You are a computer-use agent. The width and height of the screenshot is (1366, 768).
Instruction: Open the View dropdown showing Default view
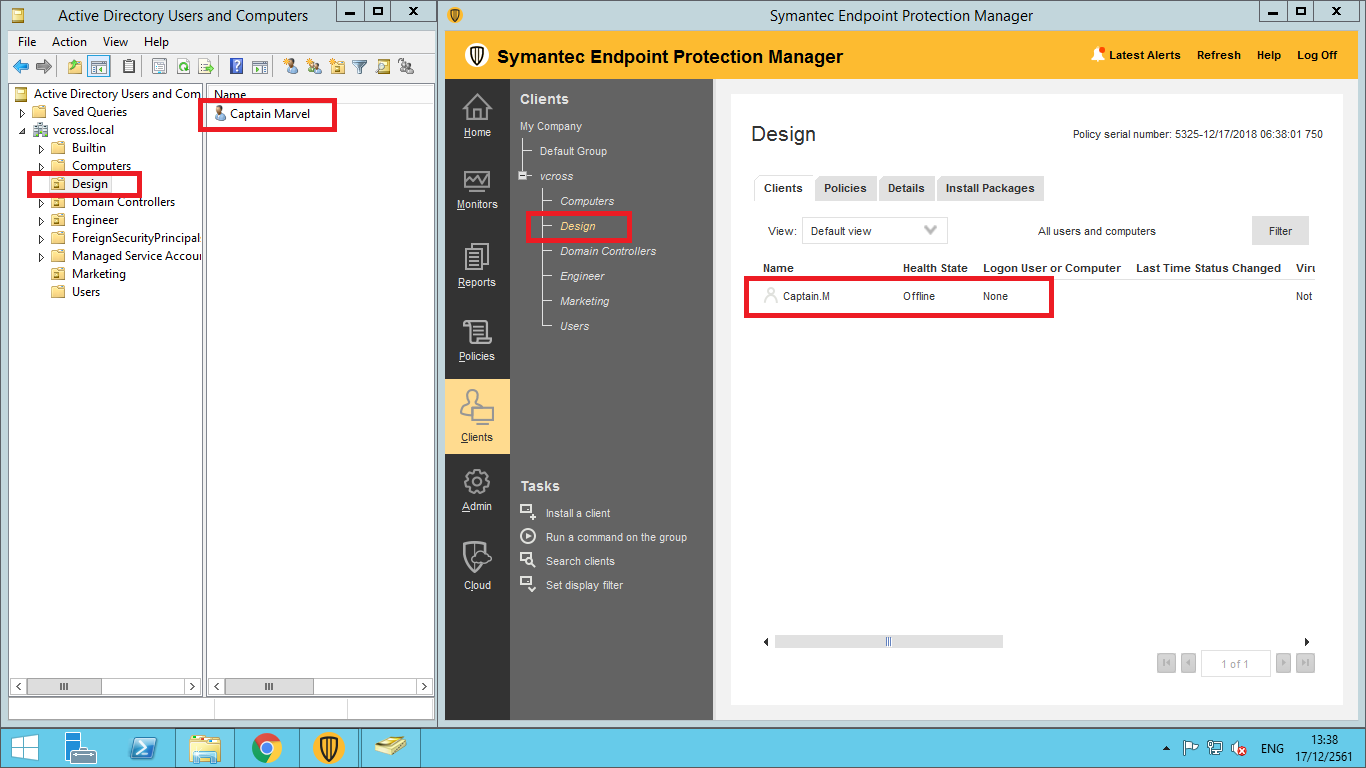click(874, 231)
